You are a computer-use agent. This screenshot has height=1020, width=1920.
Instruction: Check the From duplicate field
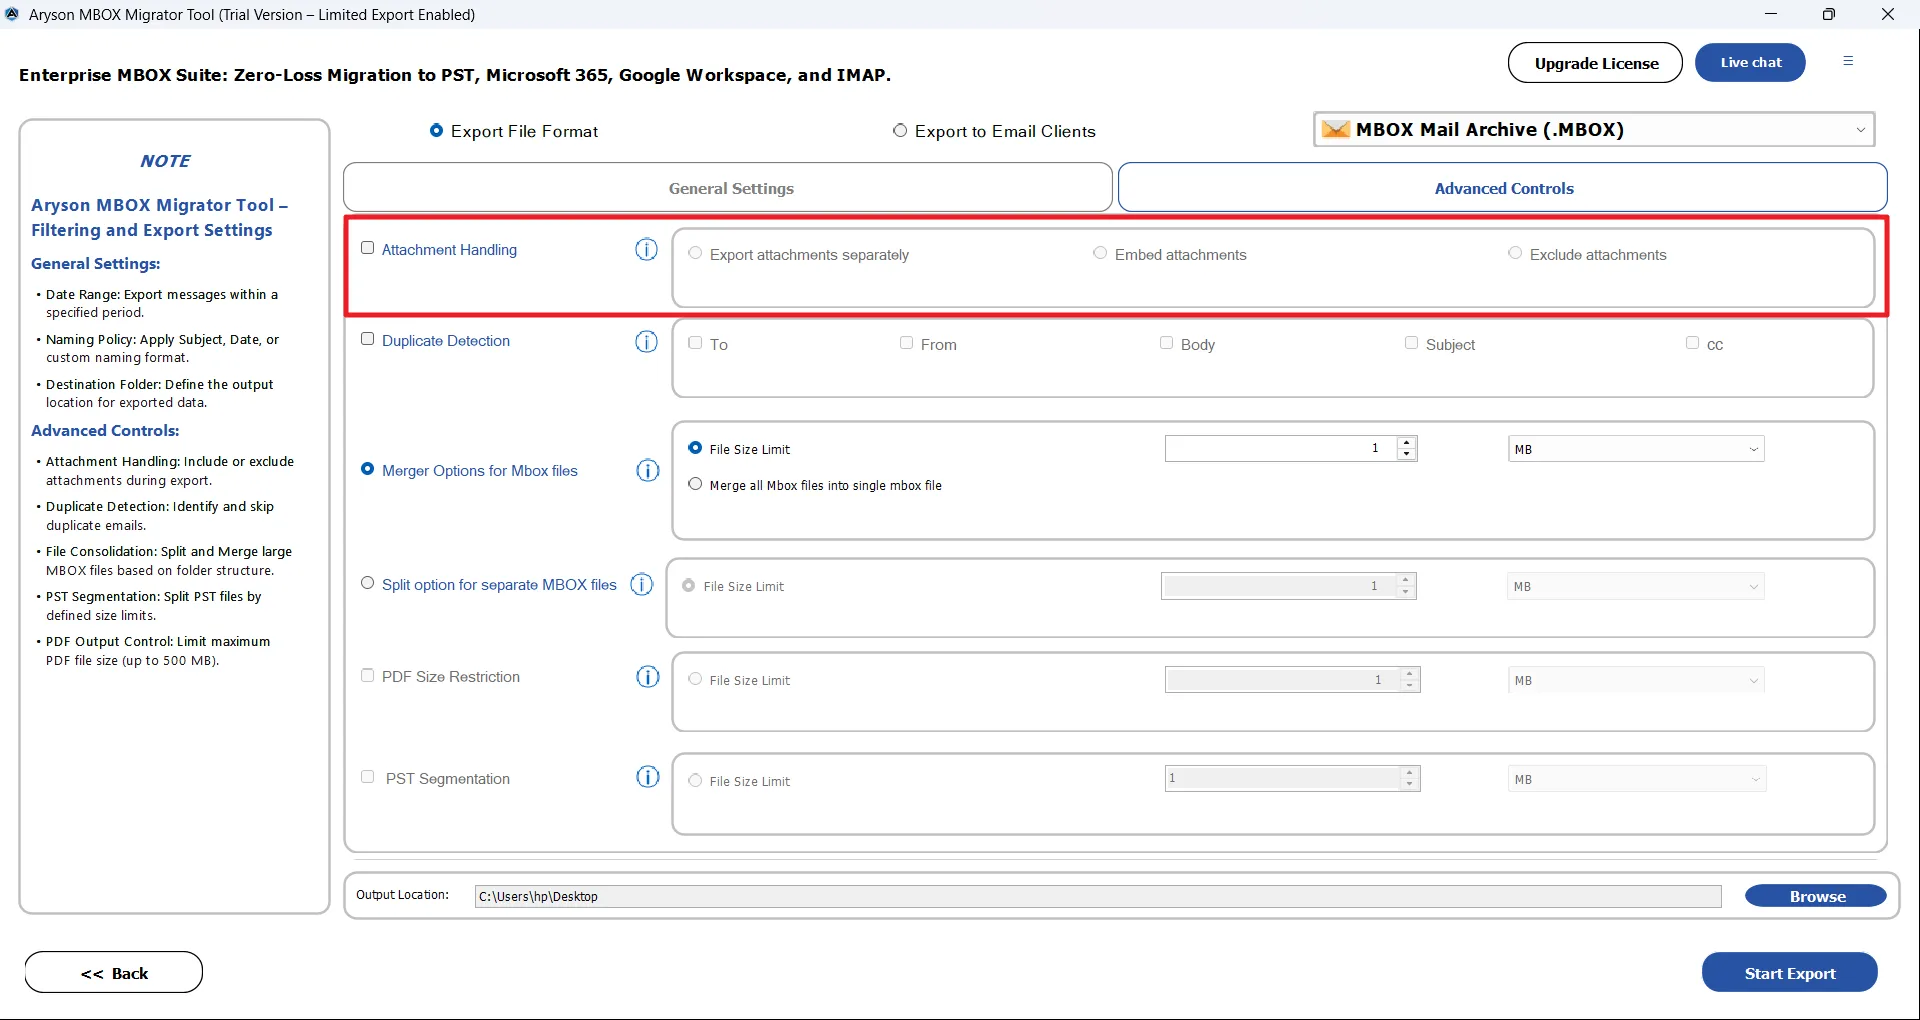(906, 343)
